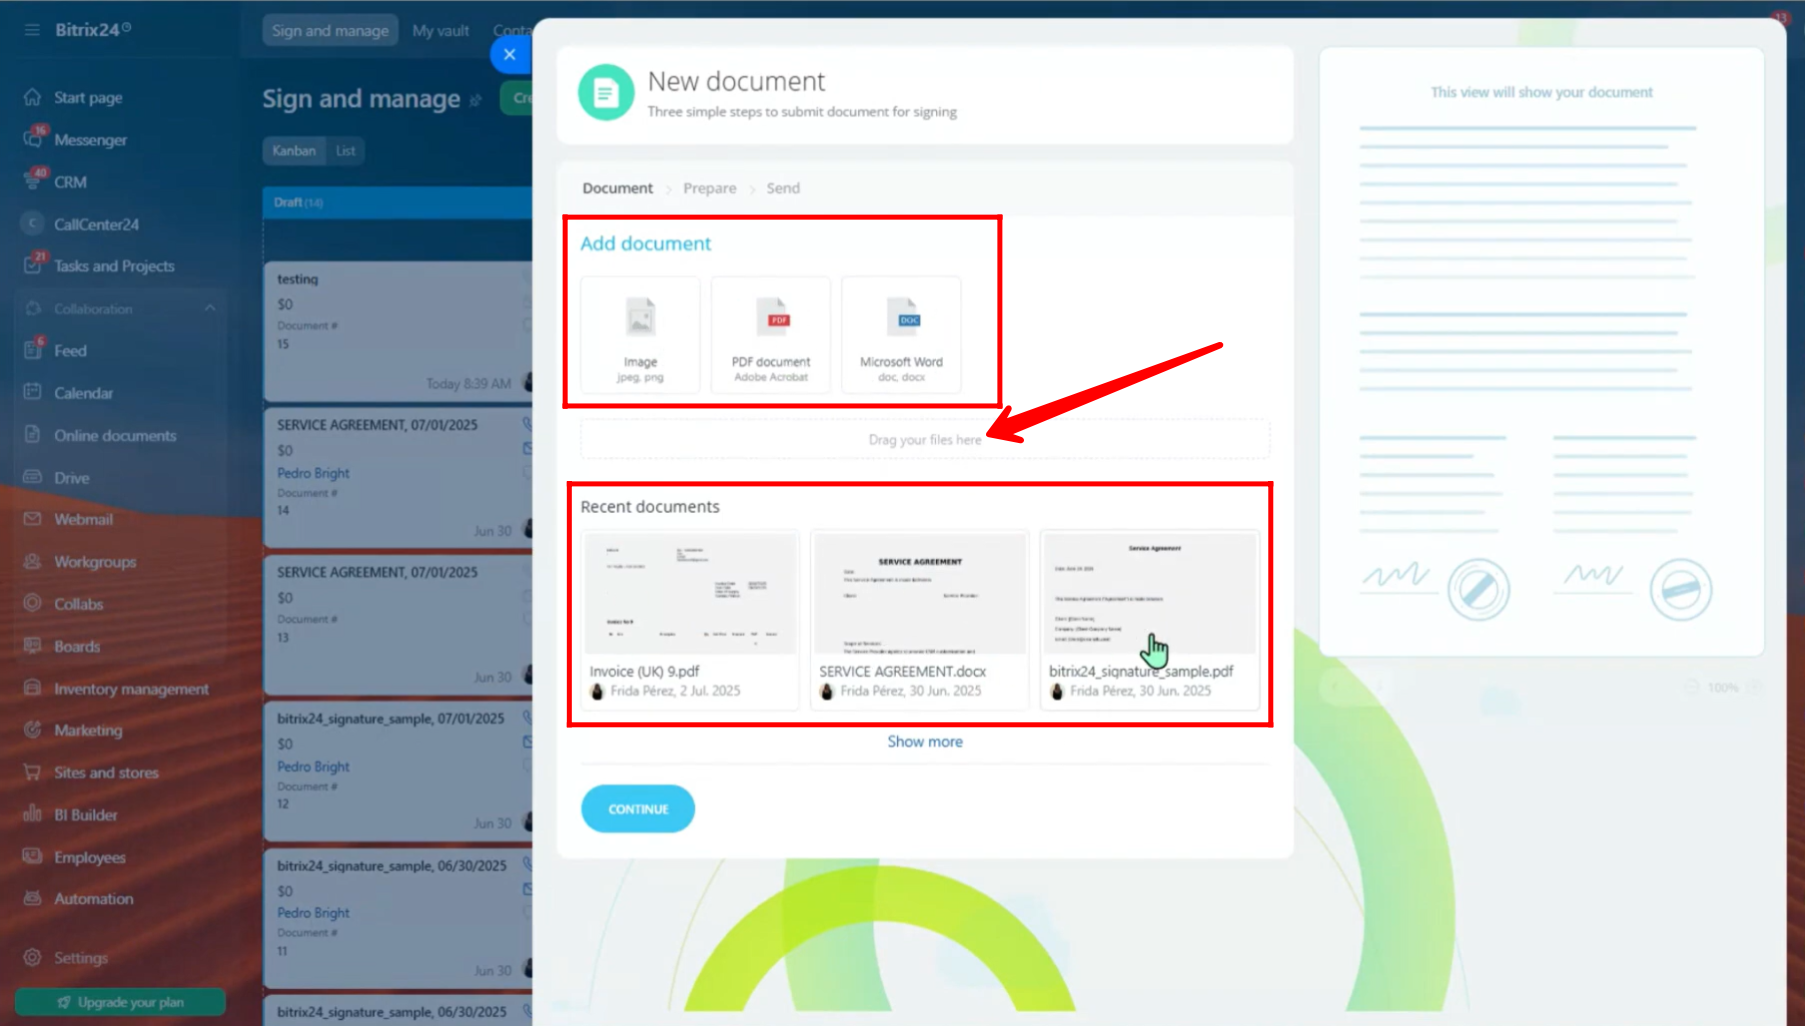Open Sign and manage top tab
The width and height of the screenshot is (1805, 1026).
[x=330, y=30]
